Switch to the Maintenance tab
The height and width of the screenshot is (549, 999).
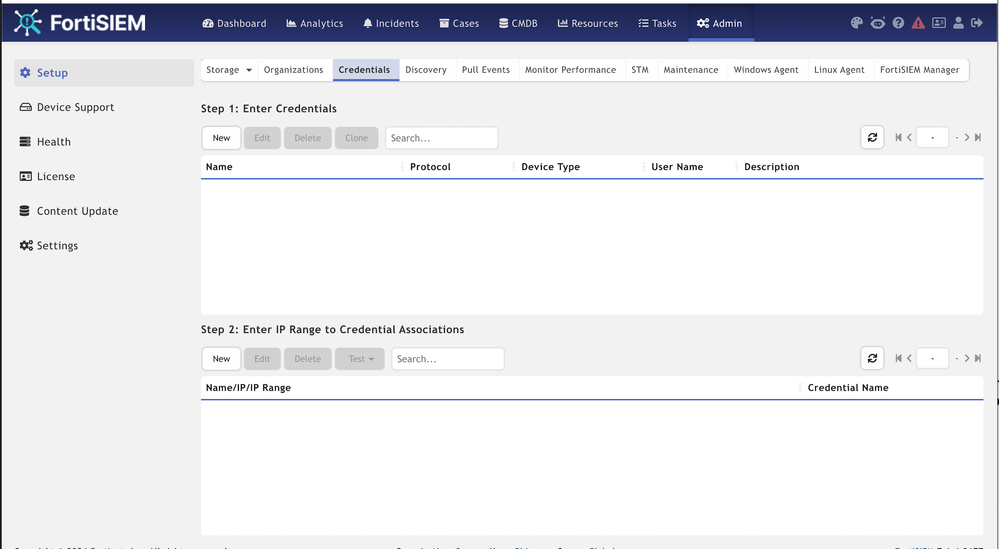click(x=691, y=70)
